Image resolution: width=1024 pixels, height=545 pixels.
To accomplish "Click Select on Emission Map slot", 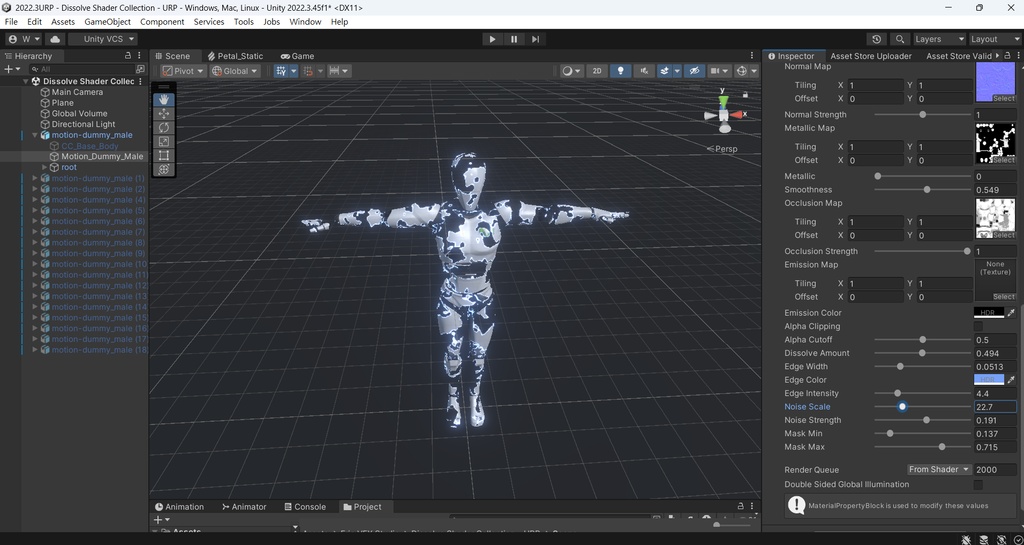I will [x=1004, y=296].
